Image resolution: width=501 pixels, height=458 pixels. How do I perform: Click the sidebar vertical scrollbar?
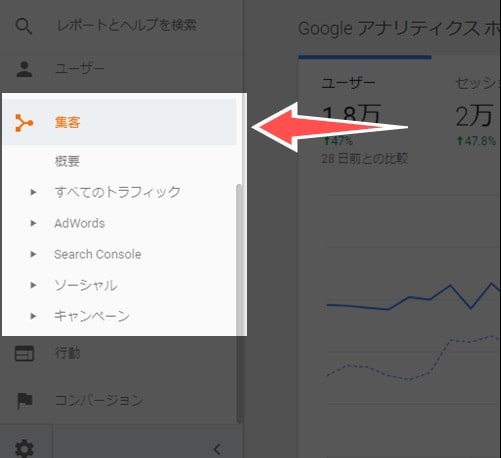click(239, 303)
